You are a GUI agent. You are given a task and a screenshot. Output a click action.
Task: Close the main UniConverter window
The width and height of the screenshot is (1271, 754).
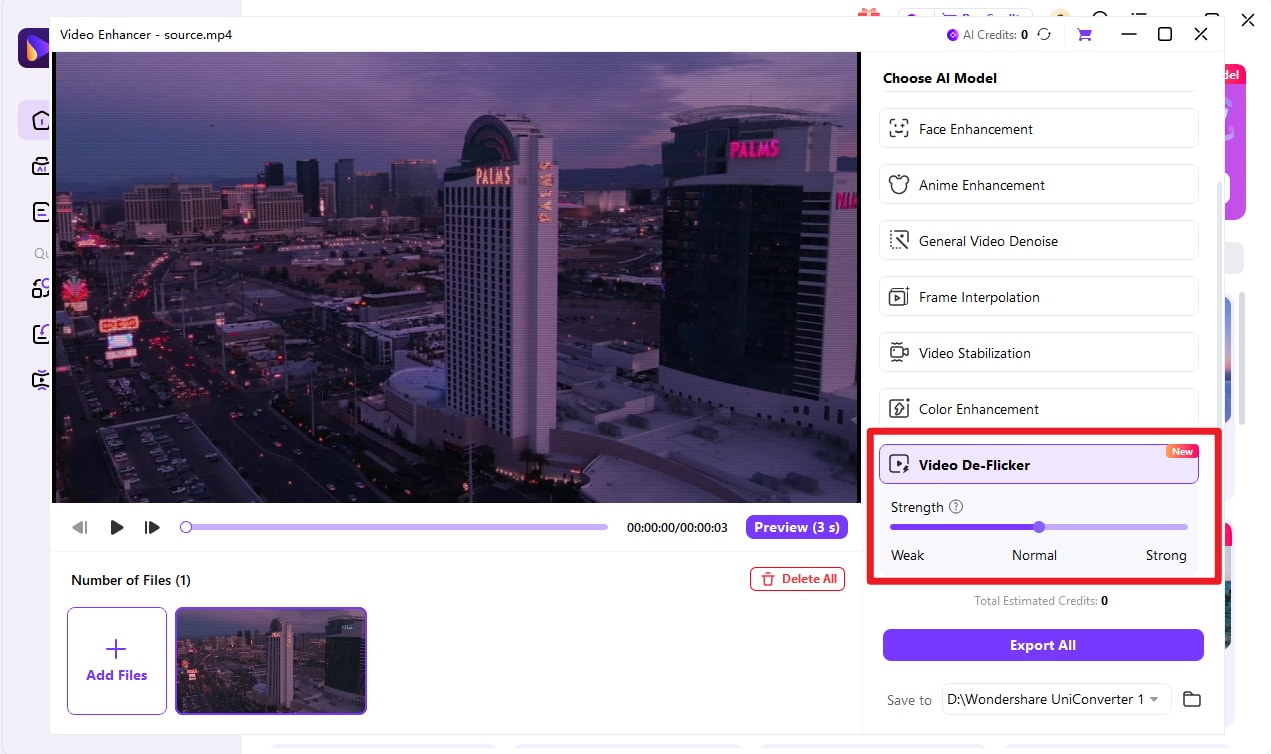(x=1247, y=19)
